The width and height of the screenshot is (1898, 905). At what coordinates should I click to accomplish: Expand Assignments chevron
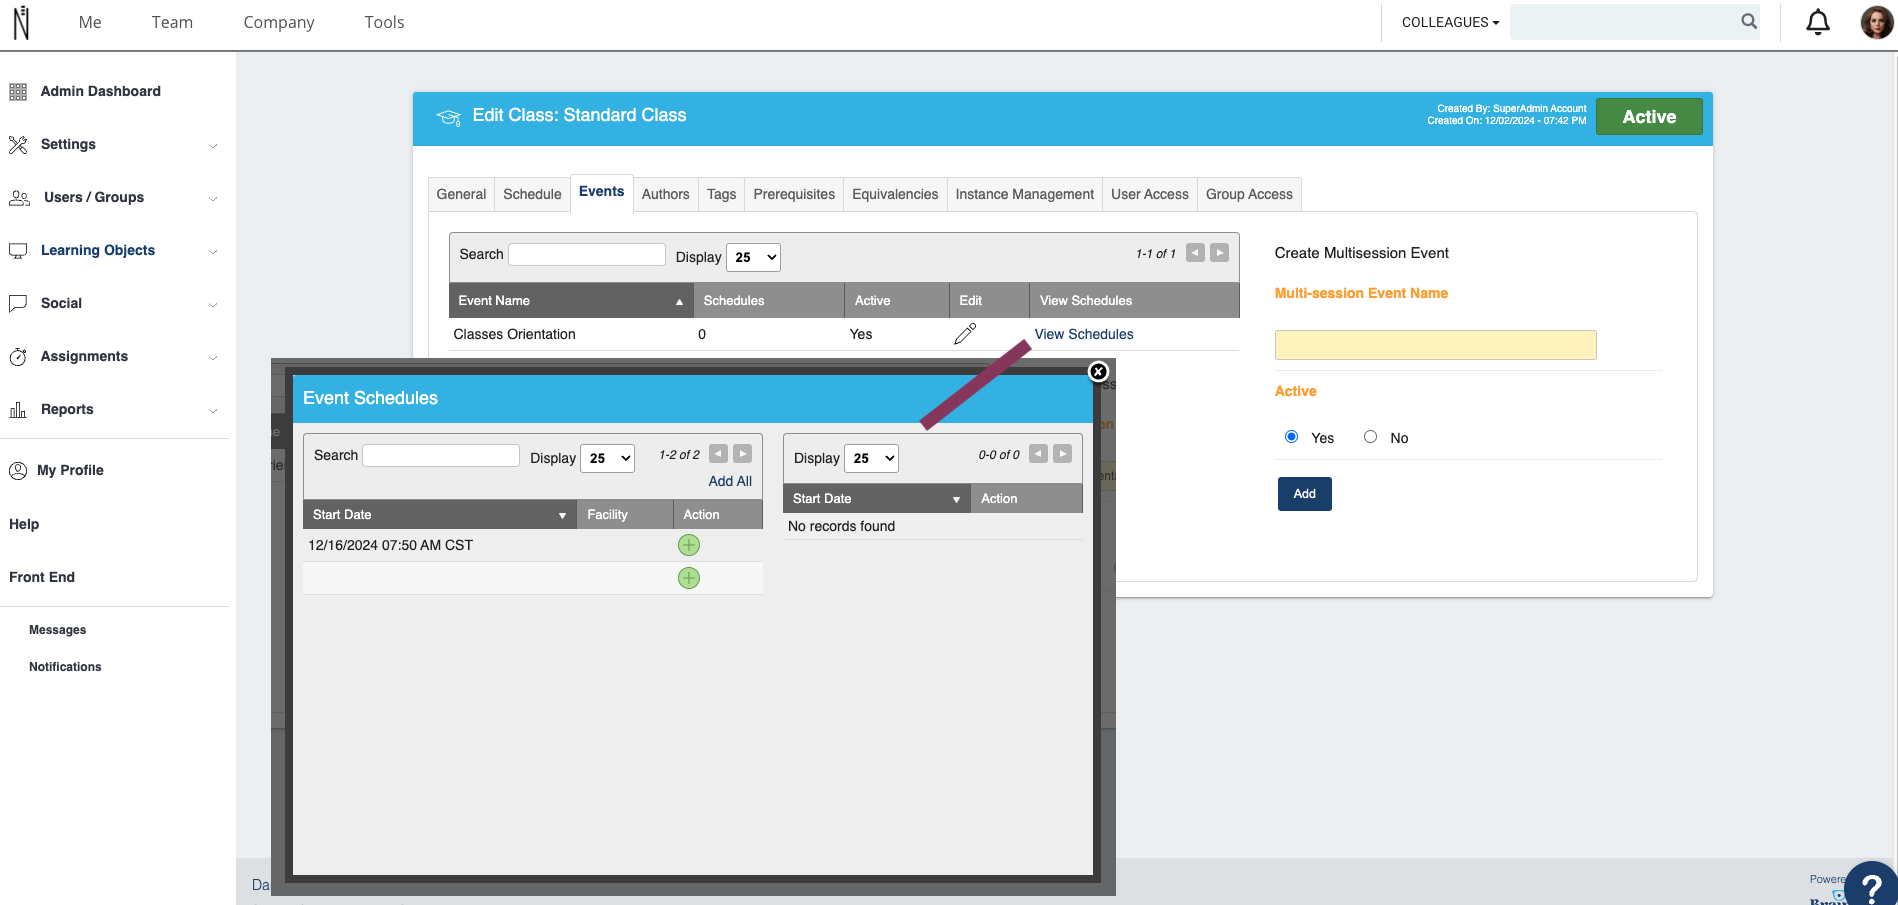tap(213, 358)
